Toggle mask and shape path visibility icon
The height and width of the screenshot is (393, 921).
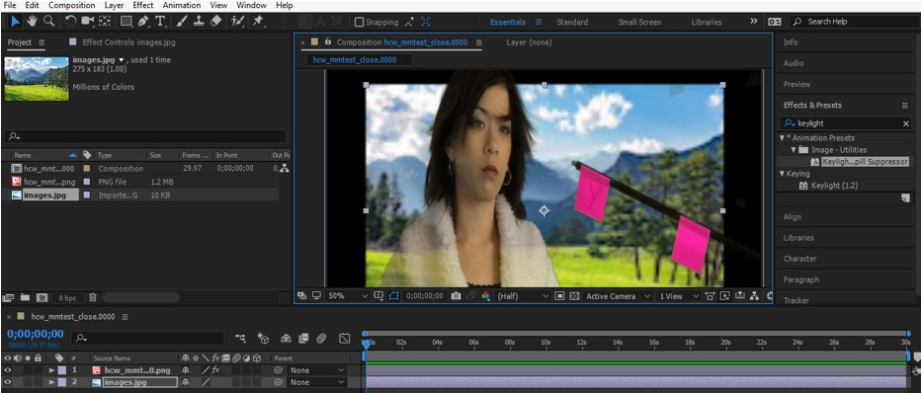pos(394,296)
